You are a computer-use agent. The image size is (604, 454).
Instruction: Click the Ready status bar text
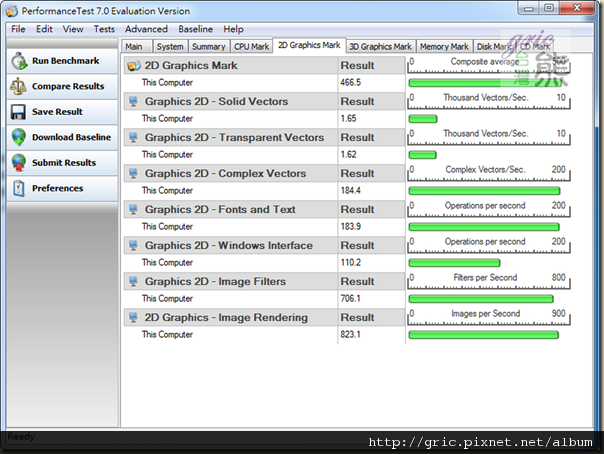tap(21, 437)
